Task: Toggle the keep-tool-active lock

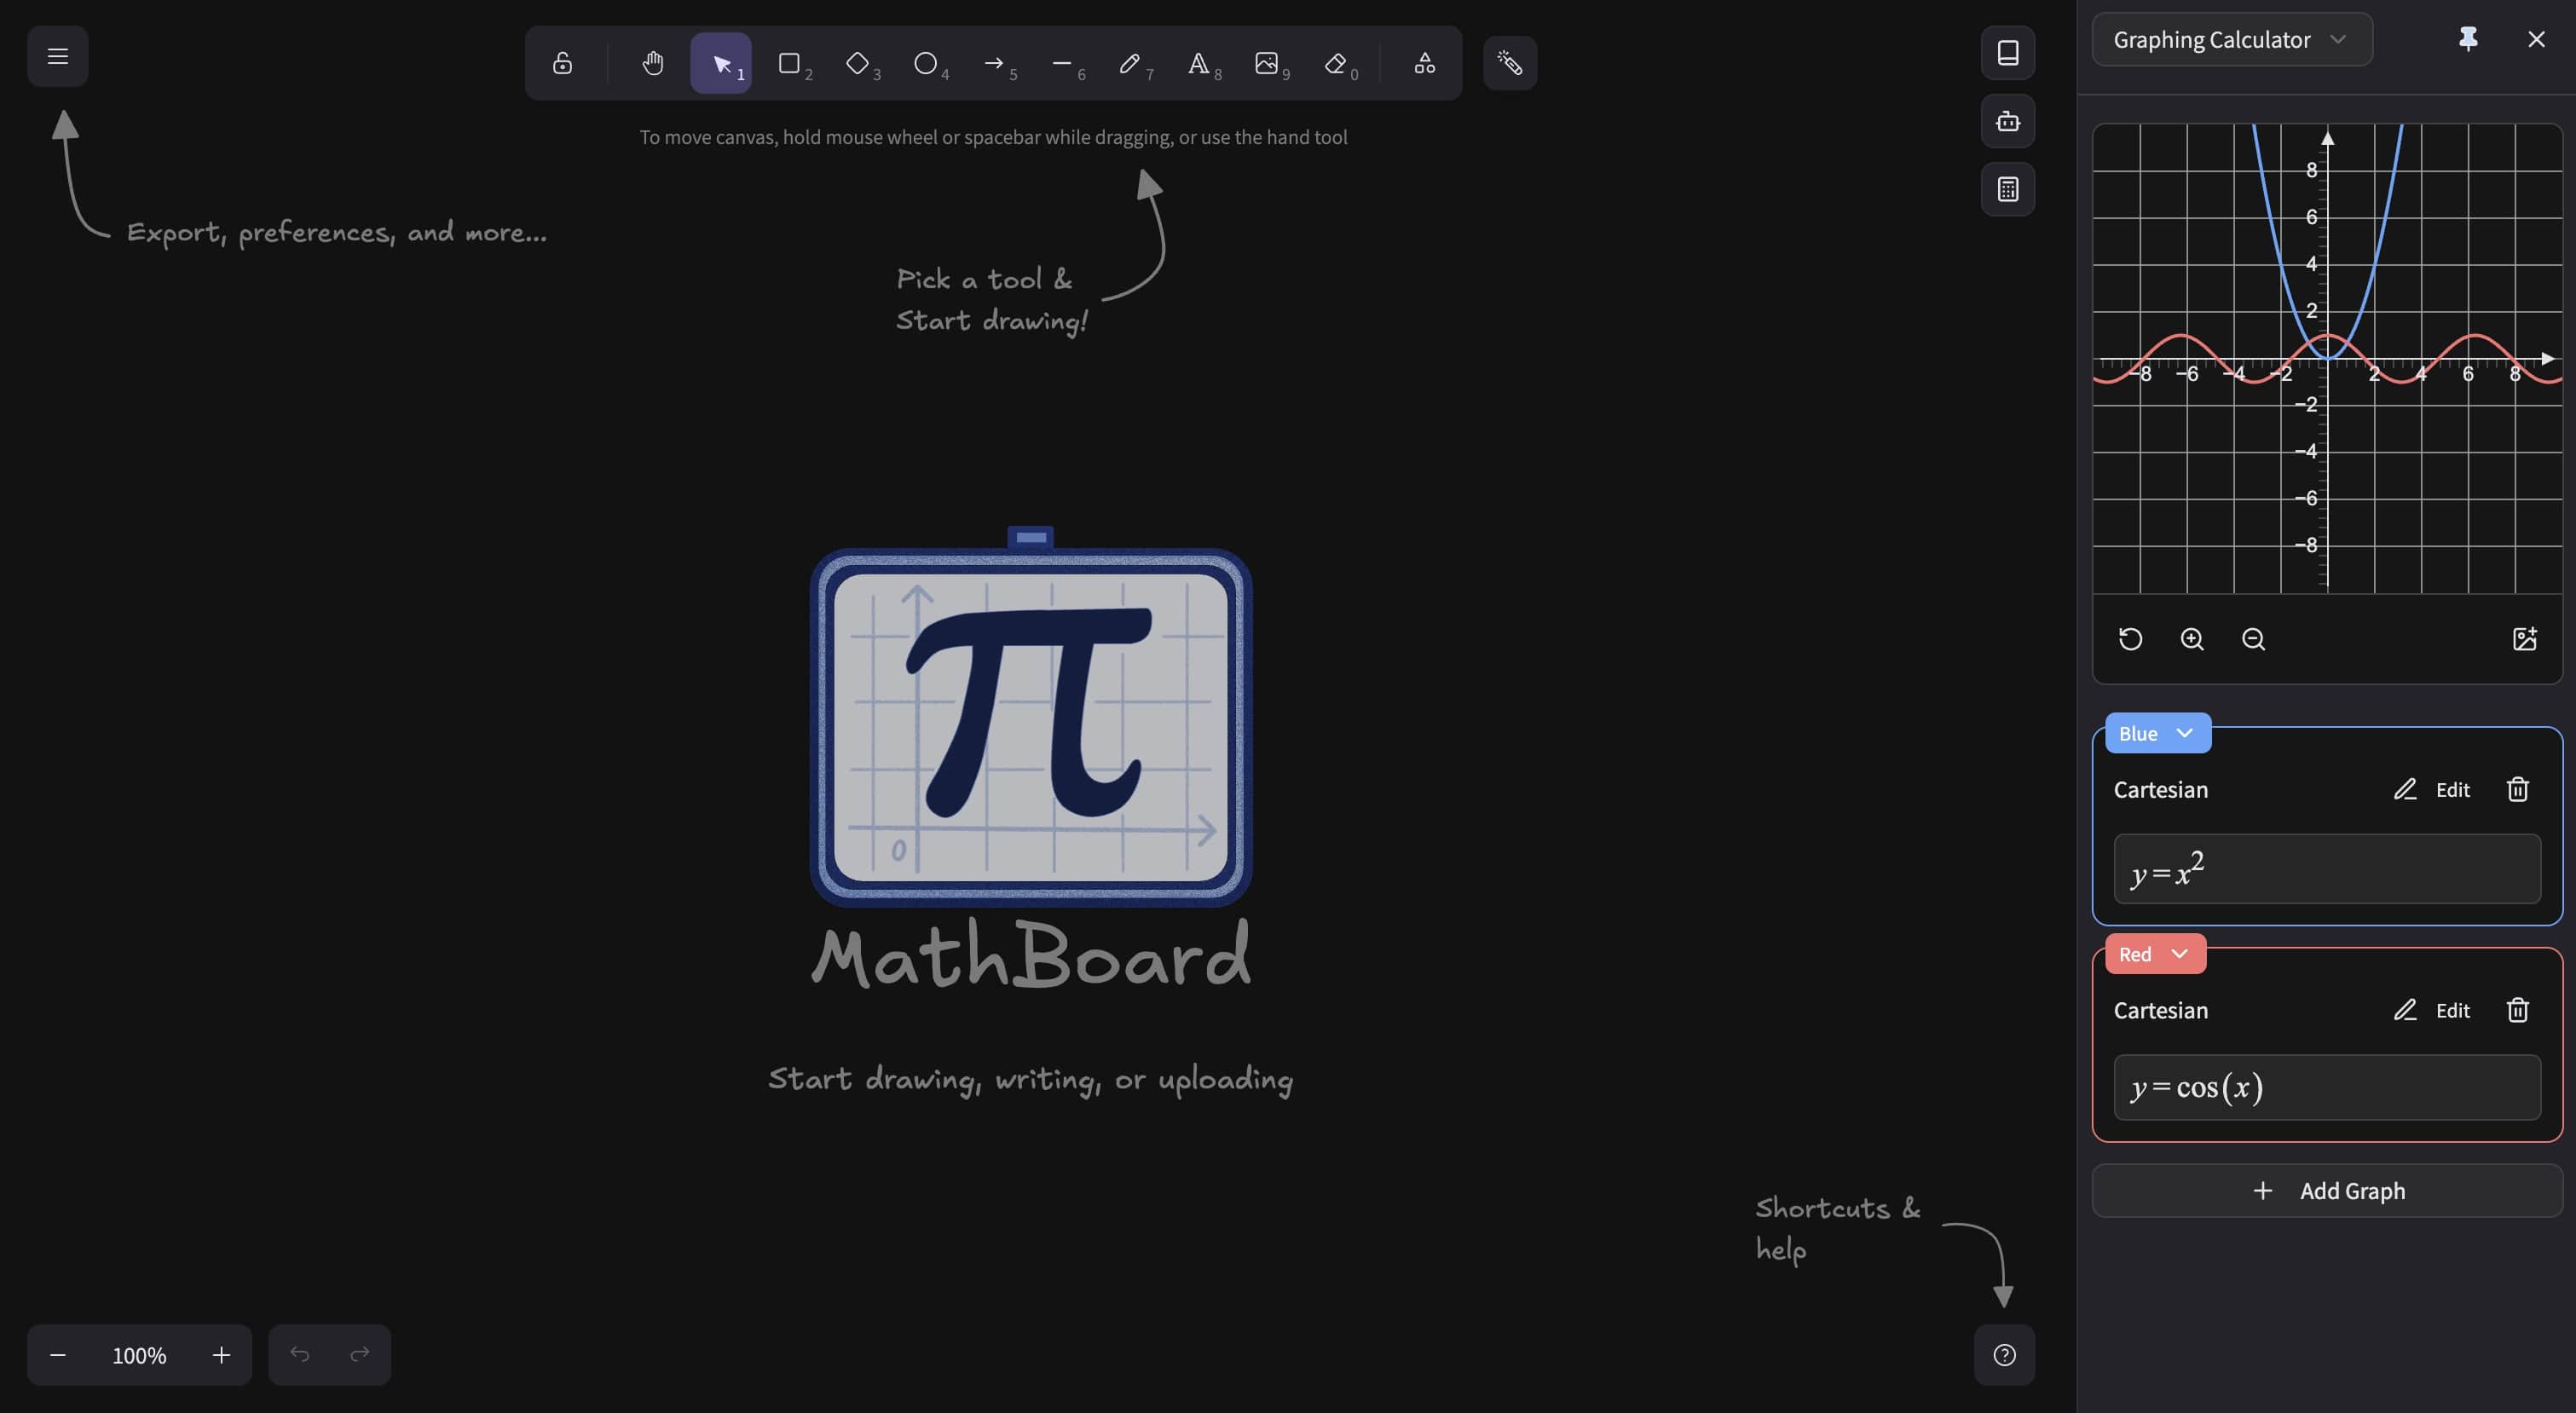Action: [562, 64]
